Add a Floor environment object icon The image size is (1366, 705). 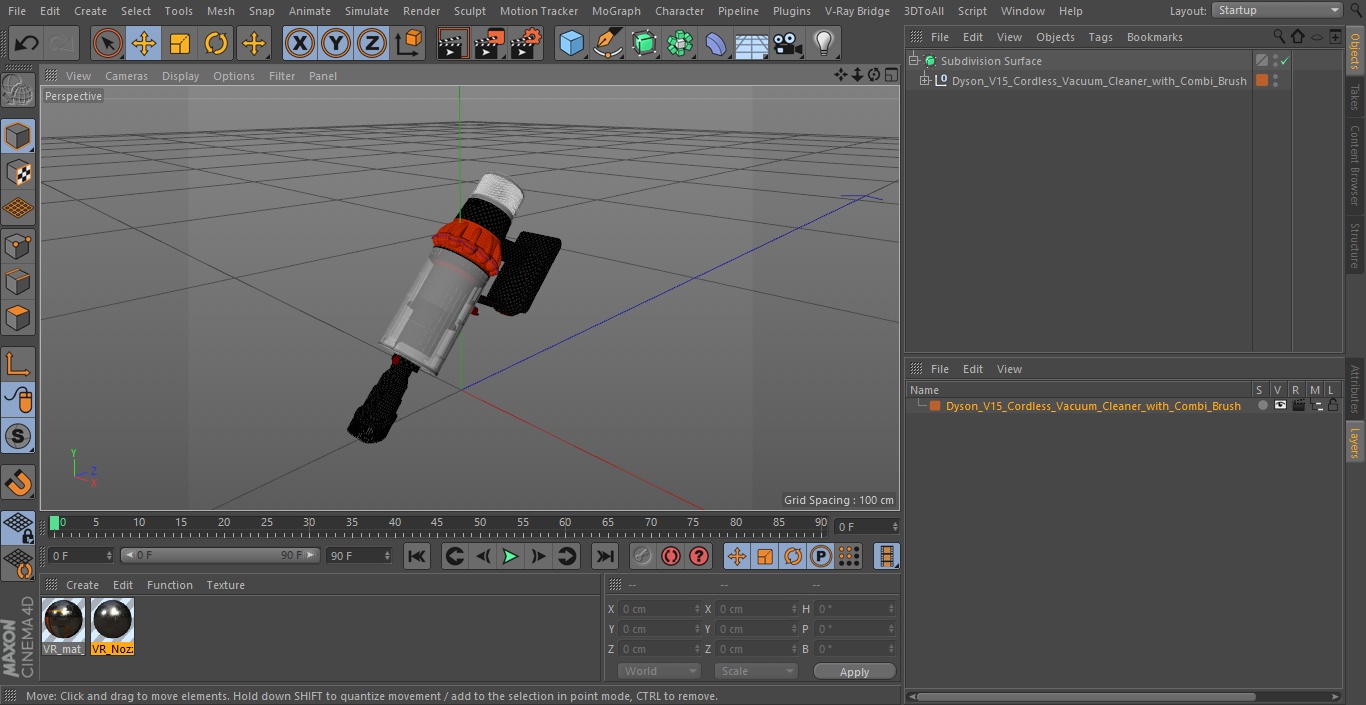point(752,43)
